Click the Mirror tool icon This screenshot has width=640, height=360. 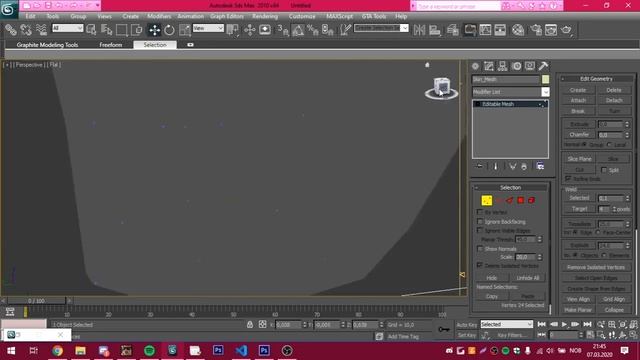[419, 29]
